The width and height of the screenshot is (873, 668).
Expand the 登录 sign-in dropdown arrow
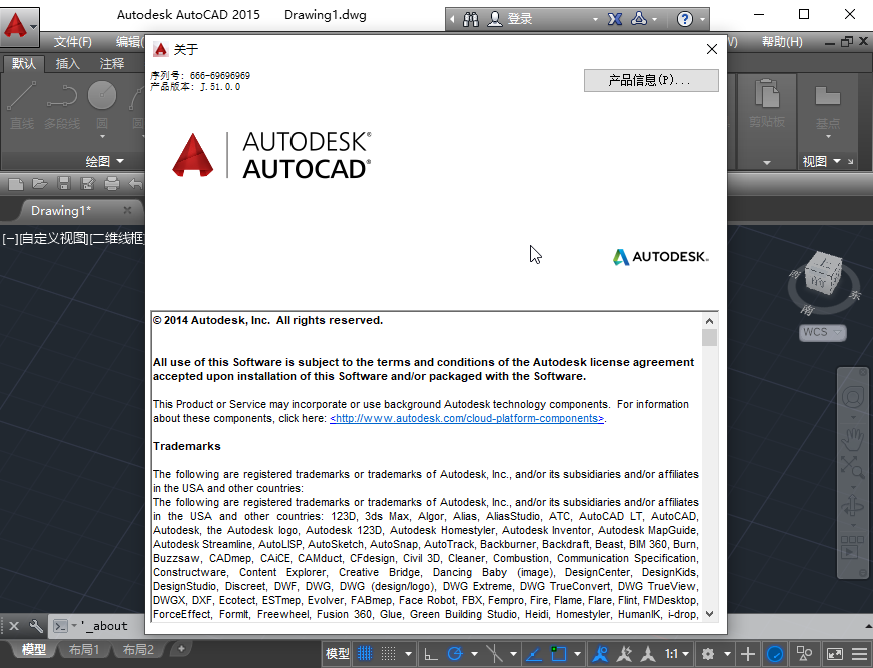coord(595,17)
